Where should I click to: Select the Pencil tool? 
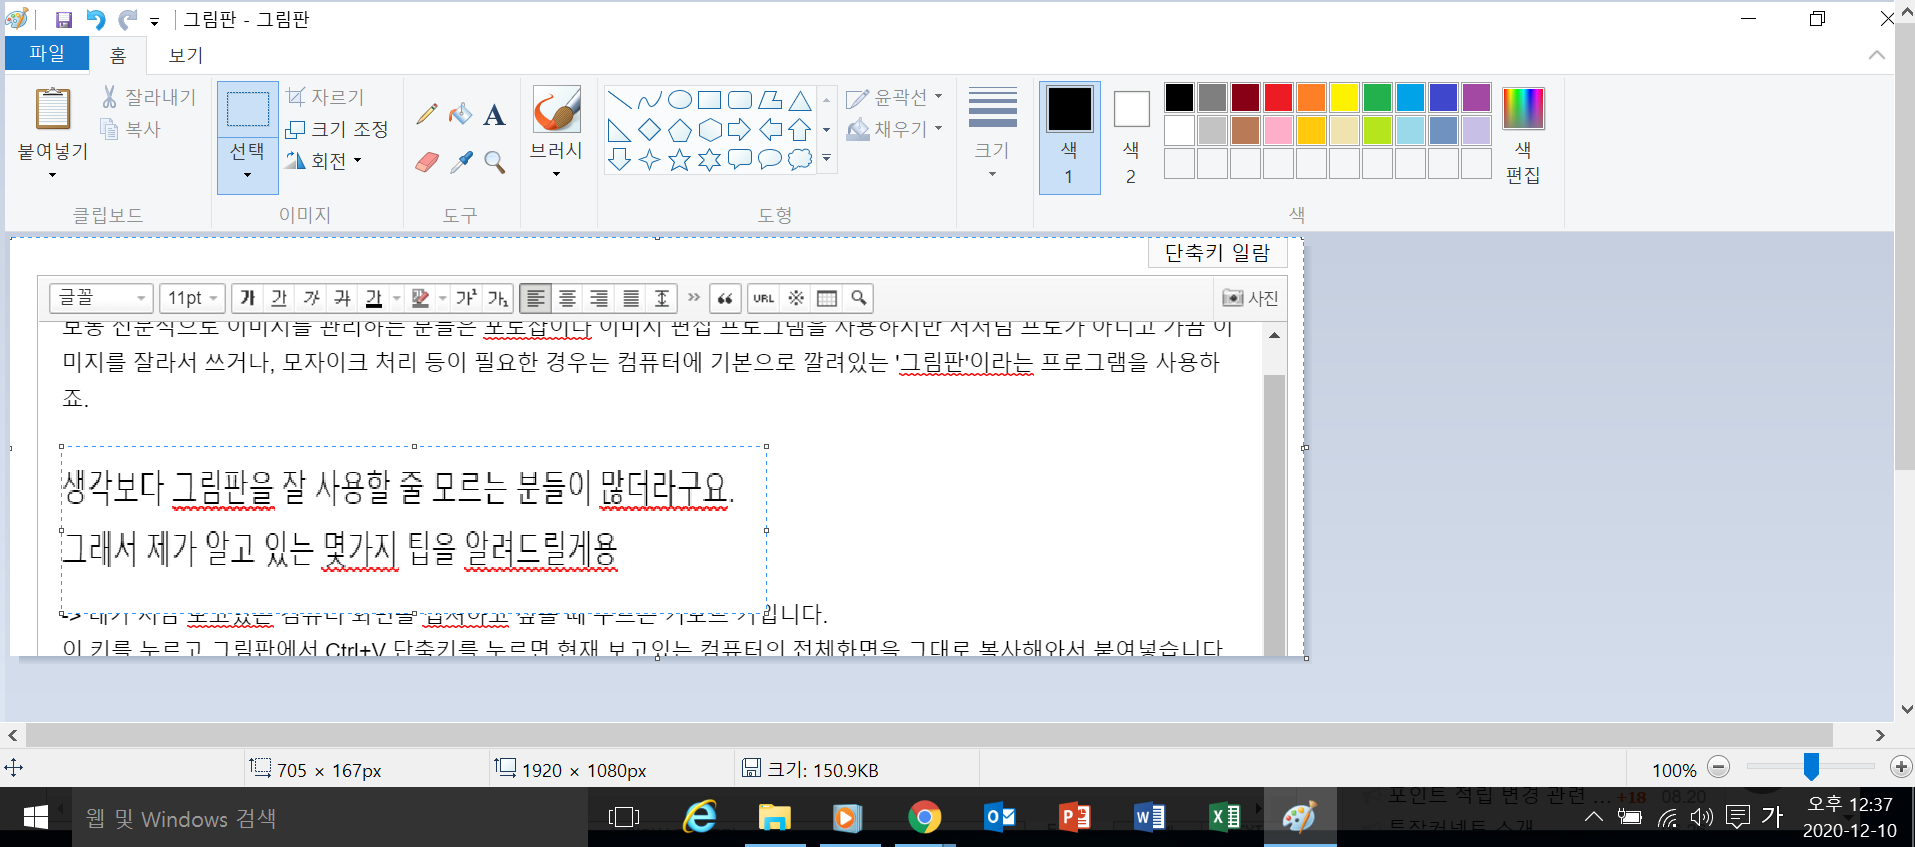[427, 114]
